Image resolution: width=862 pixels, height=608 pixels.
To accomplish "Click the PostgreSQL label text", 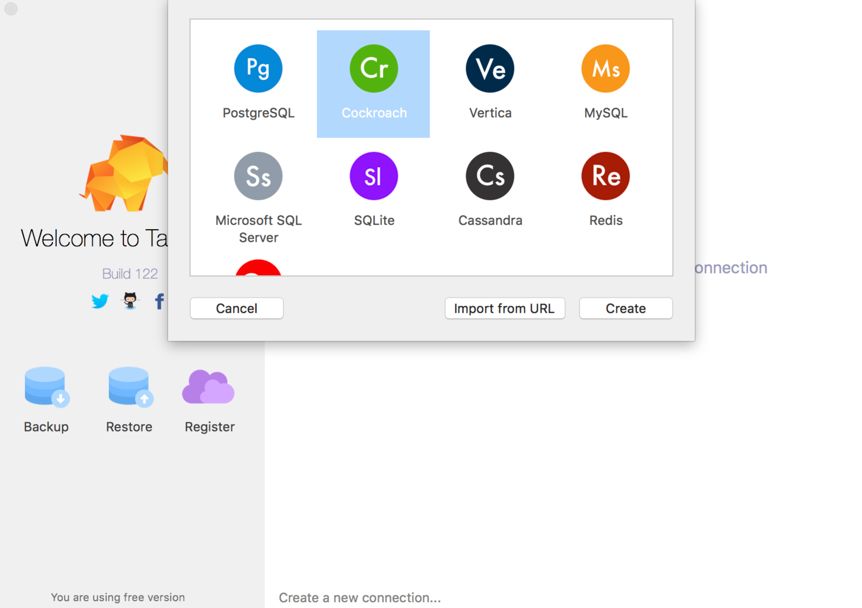I will 258,113.
